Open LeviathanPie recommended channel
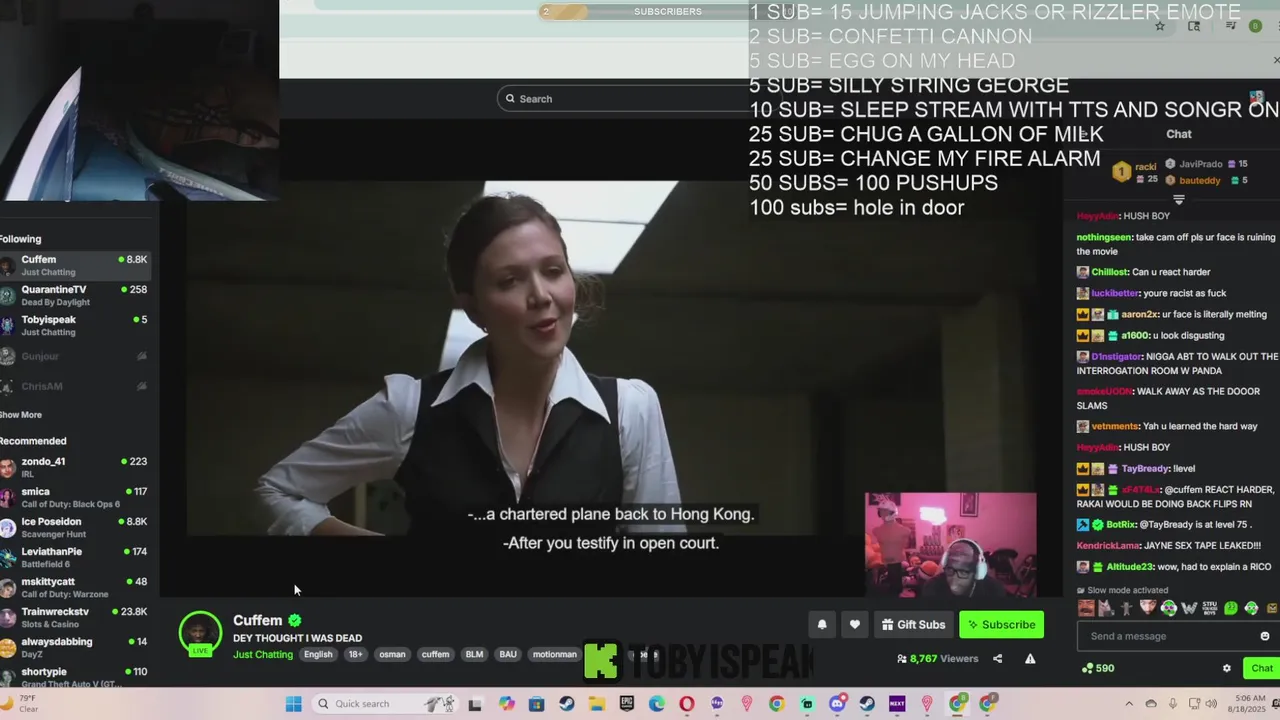 (75, 557)
